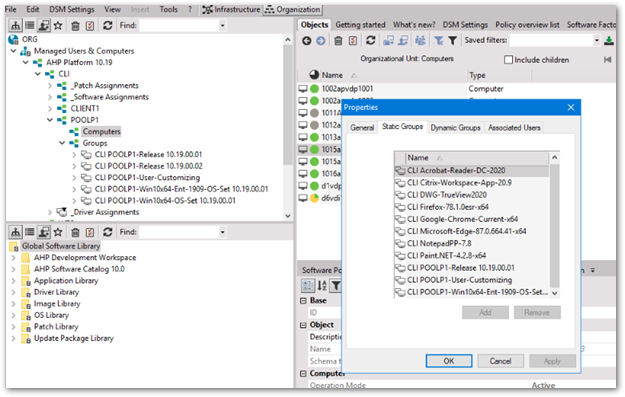Collapse the AHP Platform 10.19 node
The image size is (625, 397).
click(26, 63)
